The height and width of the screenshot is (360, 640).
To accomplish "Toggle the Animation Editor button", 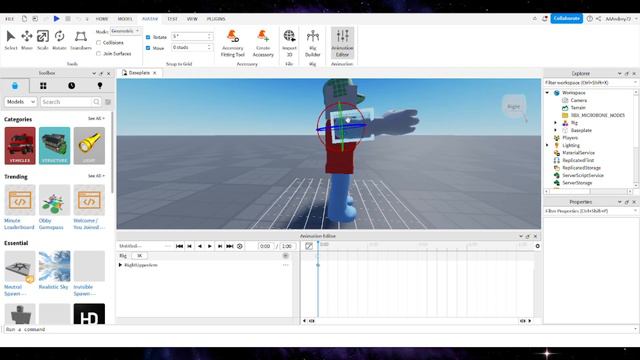I will pos(342,43).
